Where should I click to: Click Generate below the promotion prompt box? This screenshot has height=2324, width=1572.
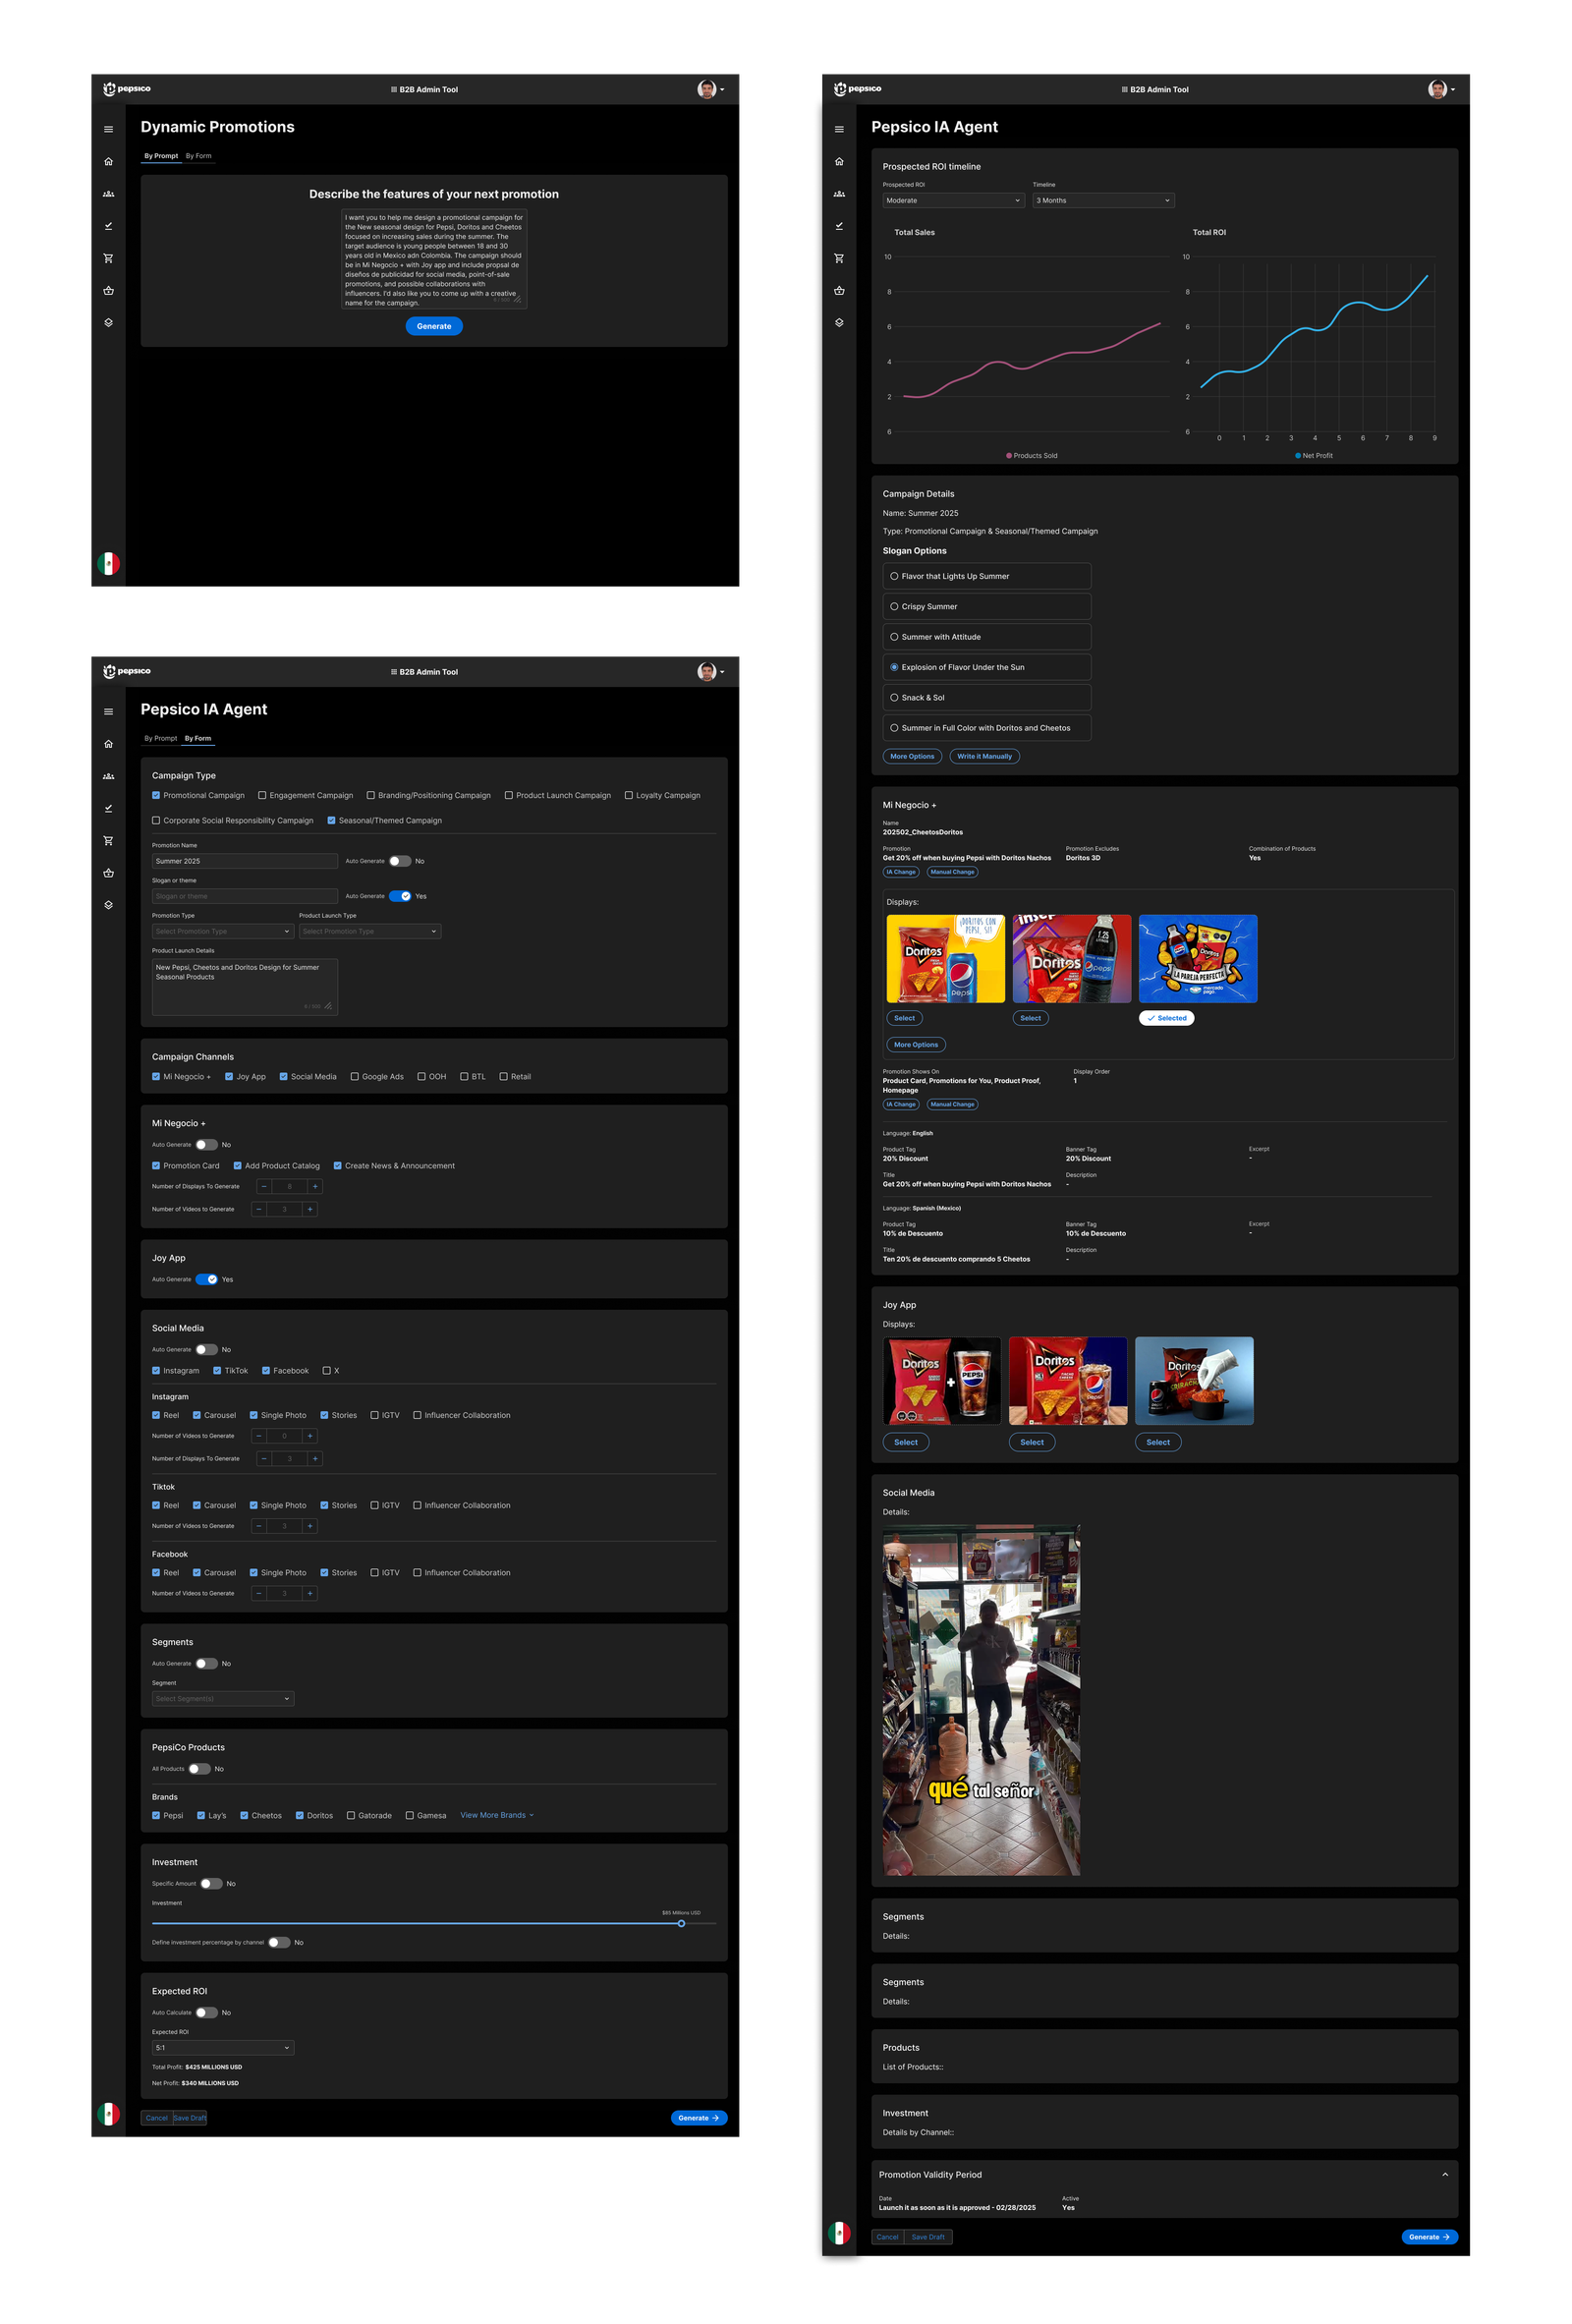tap(434, 326)
